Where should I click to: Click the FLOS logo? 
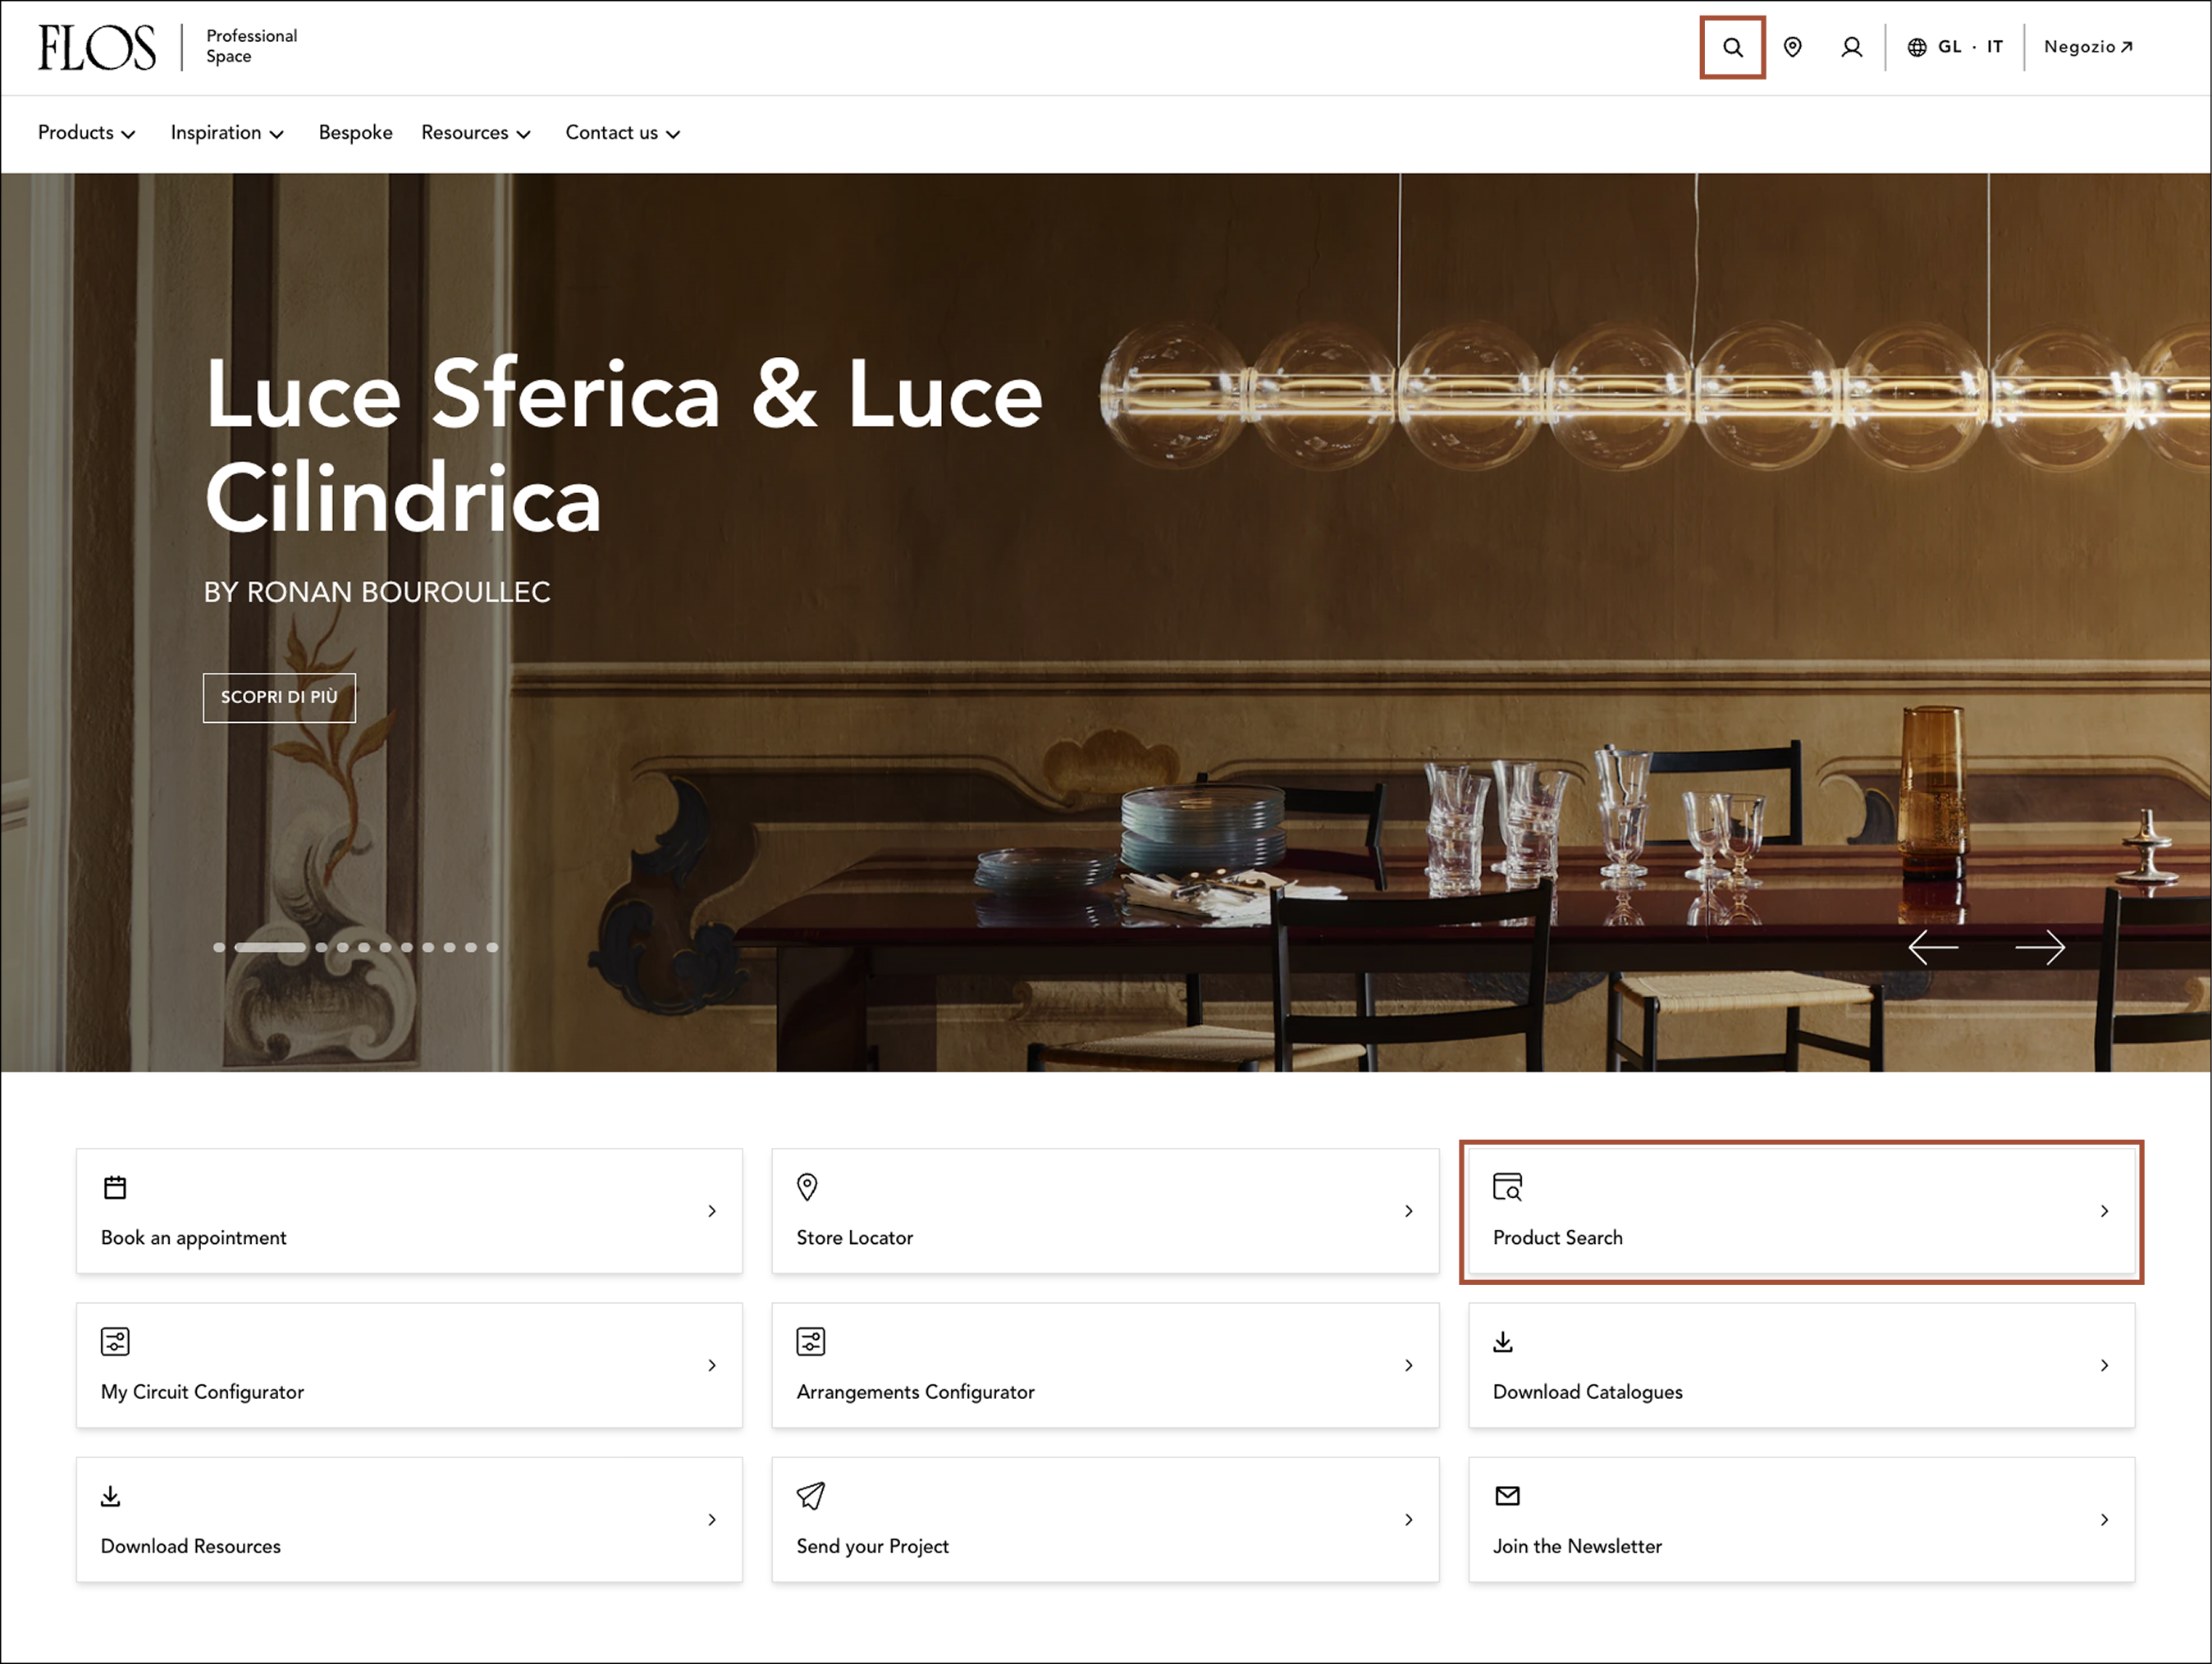point(97,47)
